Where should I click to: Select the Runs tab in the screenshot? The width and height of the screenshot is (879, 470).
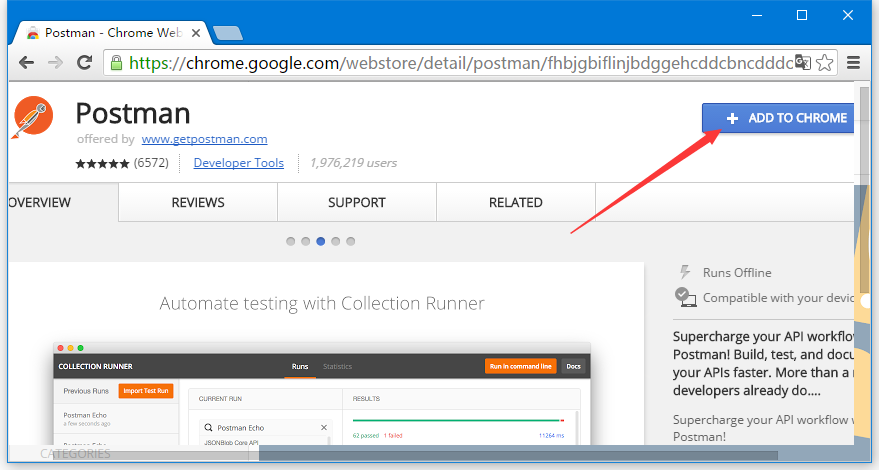click(x=300, y=366)
